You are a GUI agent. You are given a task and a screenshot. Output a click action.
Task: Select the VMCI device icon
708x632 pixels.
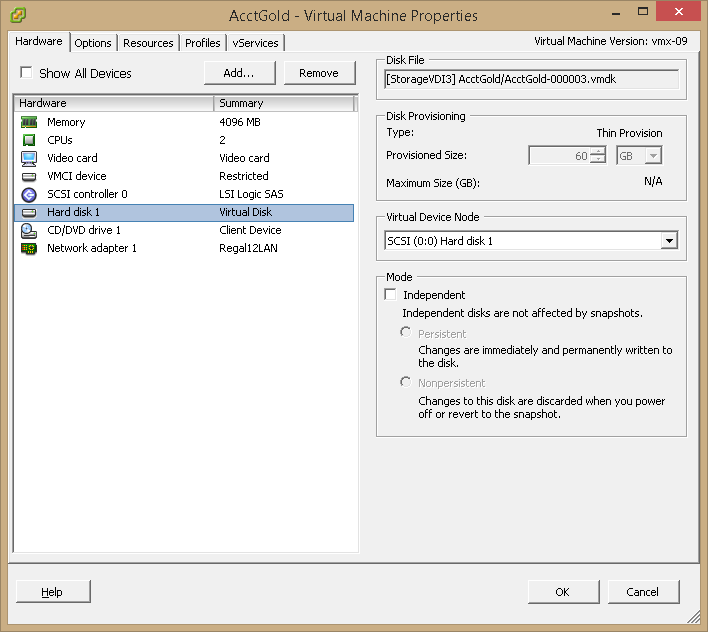(x=29, y=176)
